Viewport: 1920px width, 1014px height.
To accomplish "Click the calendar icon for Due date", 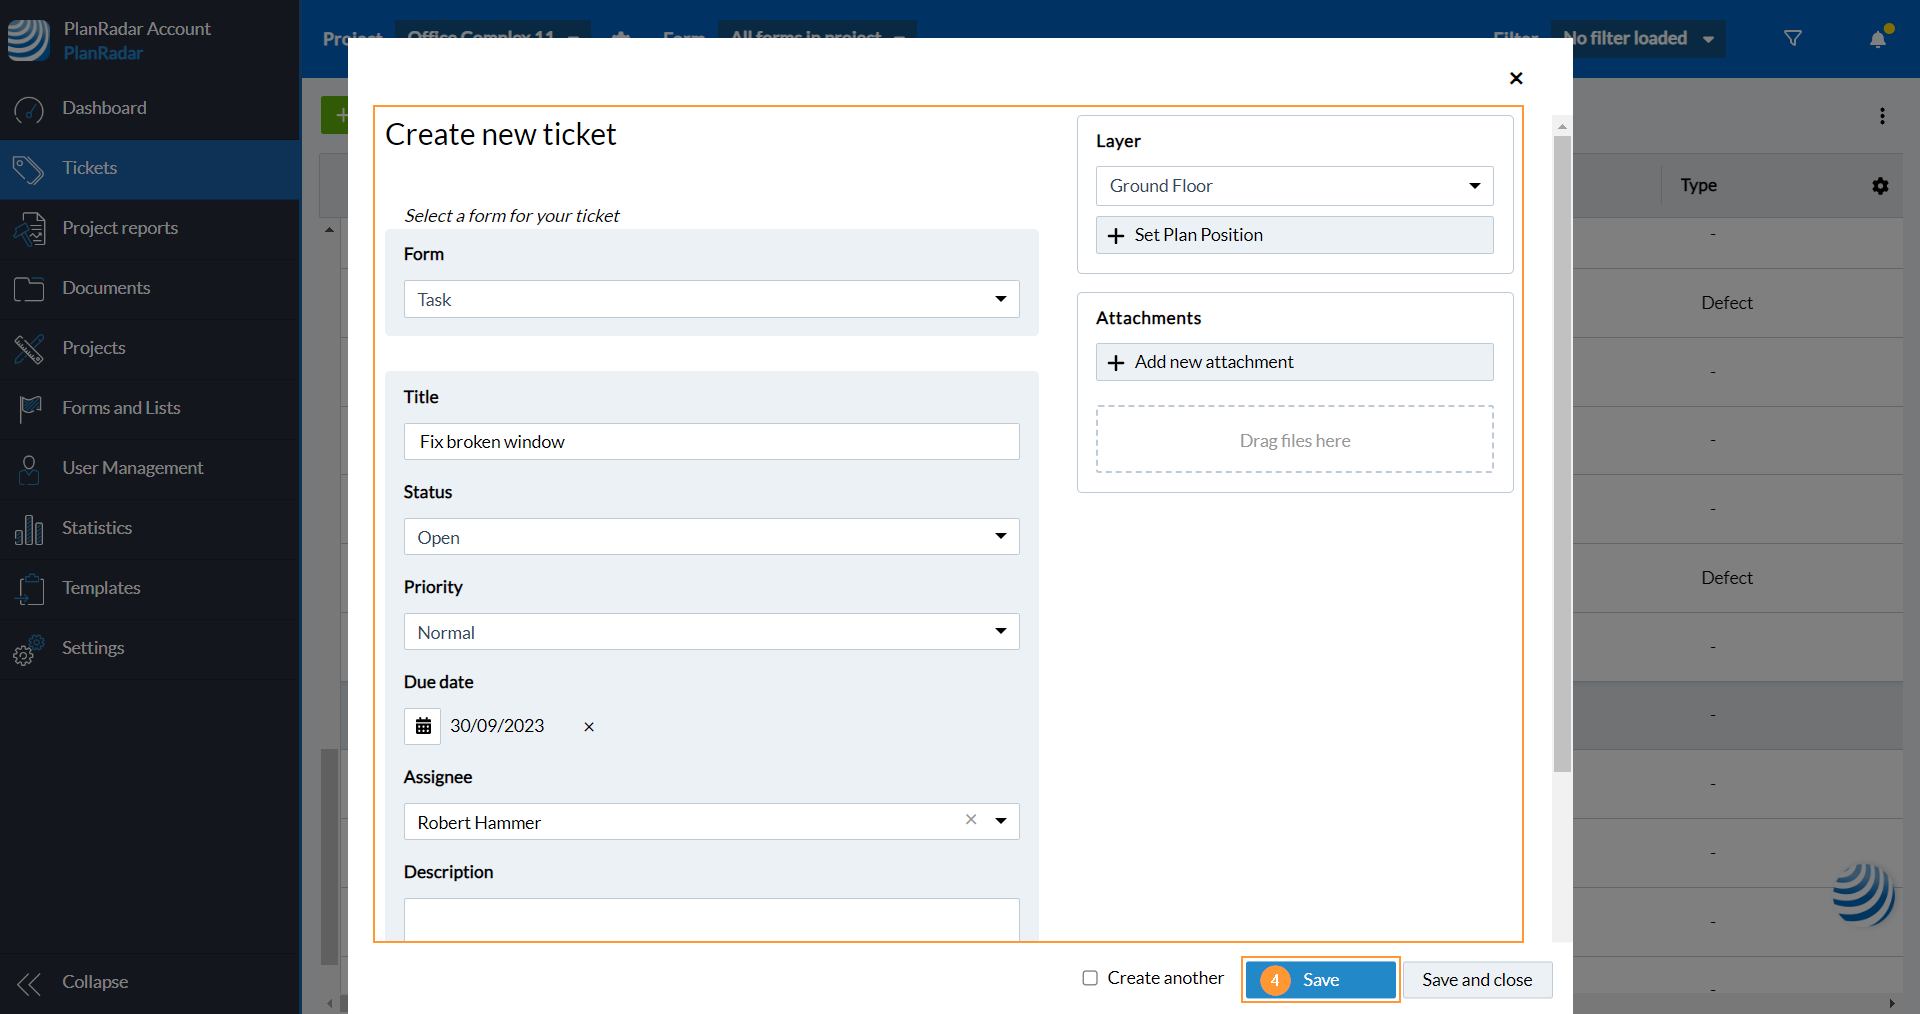I will pos(423,726).
